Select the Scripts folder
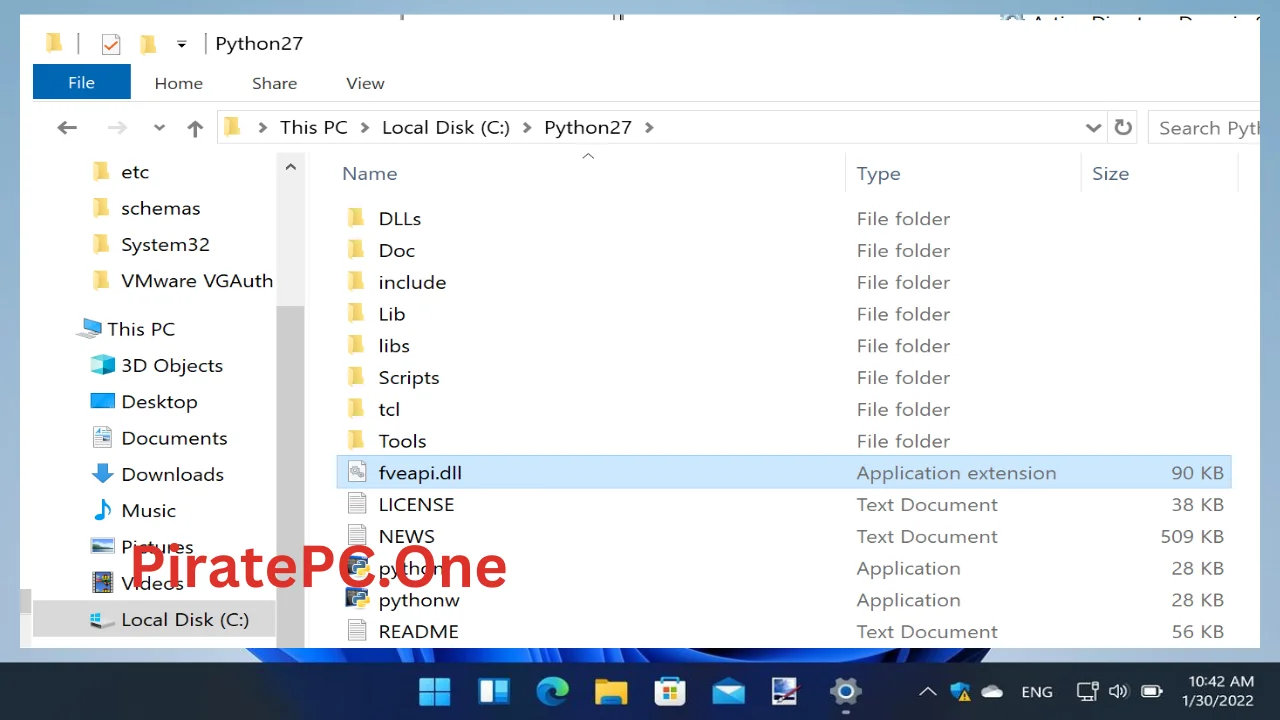 click(409, 378)
